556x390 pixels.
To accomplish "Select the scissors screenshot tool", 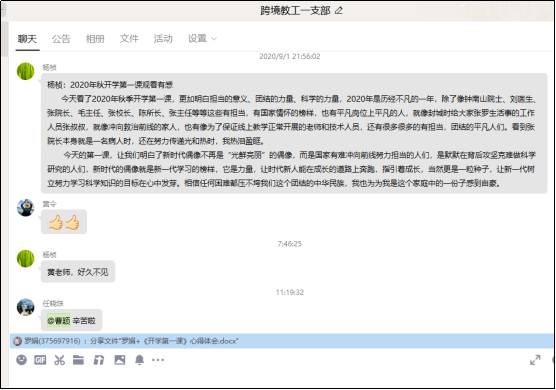I will tap(60, 360).
